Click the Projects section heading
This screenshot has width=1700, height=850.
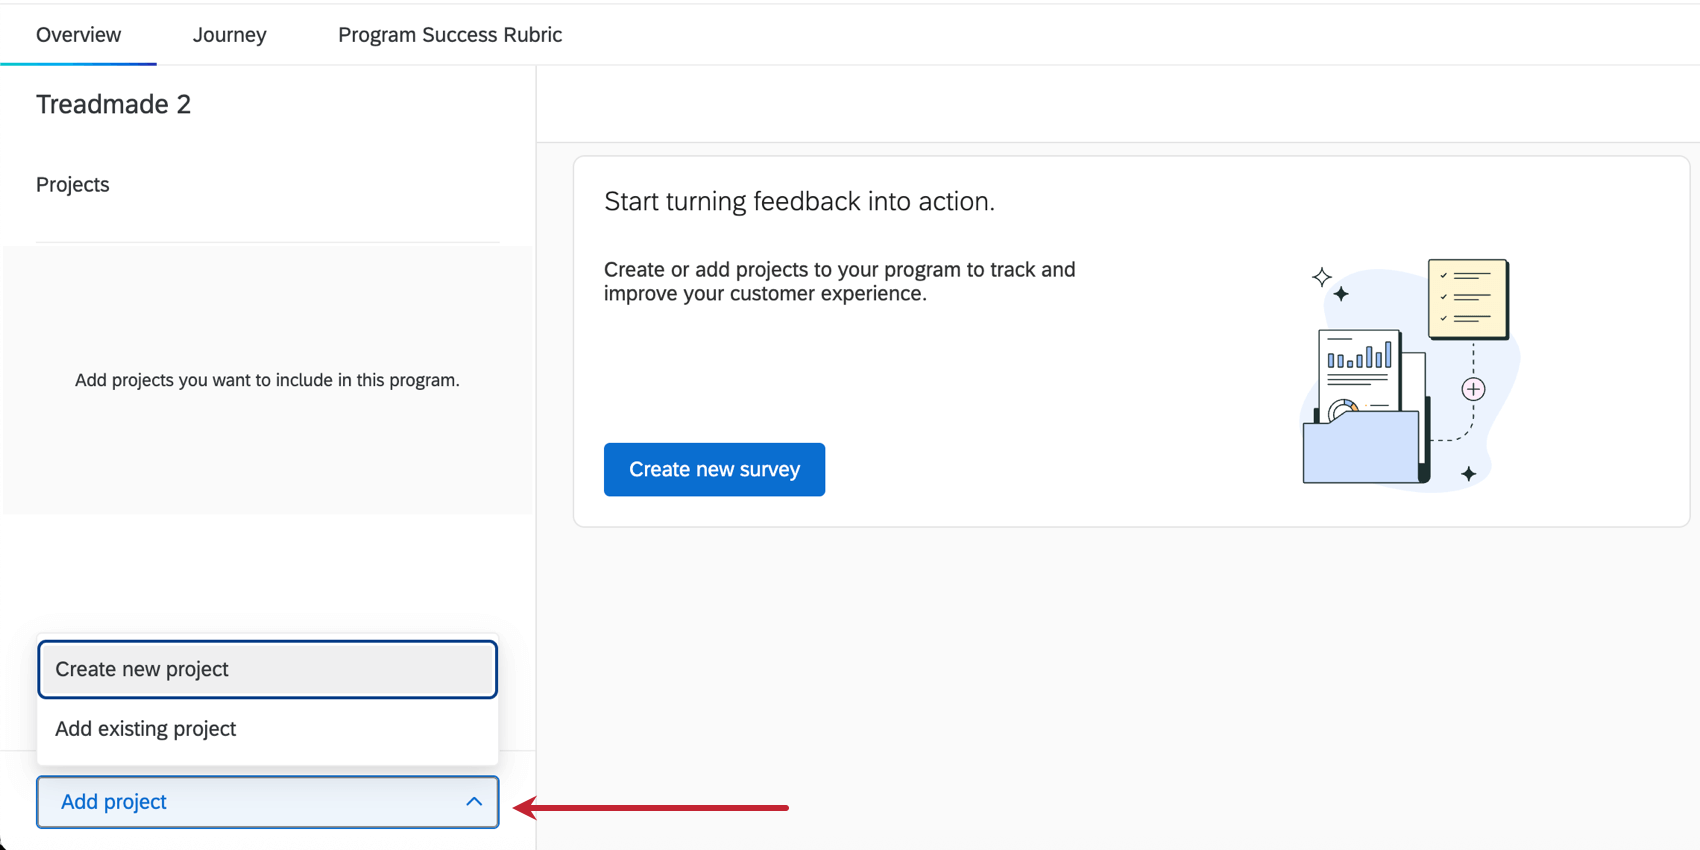click(x=73, y=185)
